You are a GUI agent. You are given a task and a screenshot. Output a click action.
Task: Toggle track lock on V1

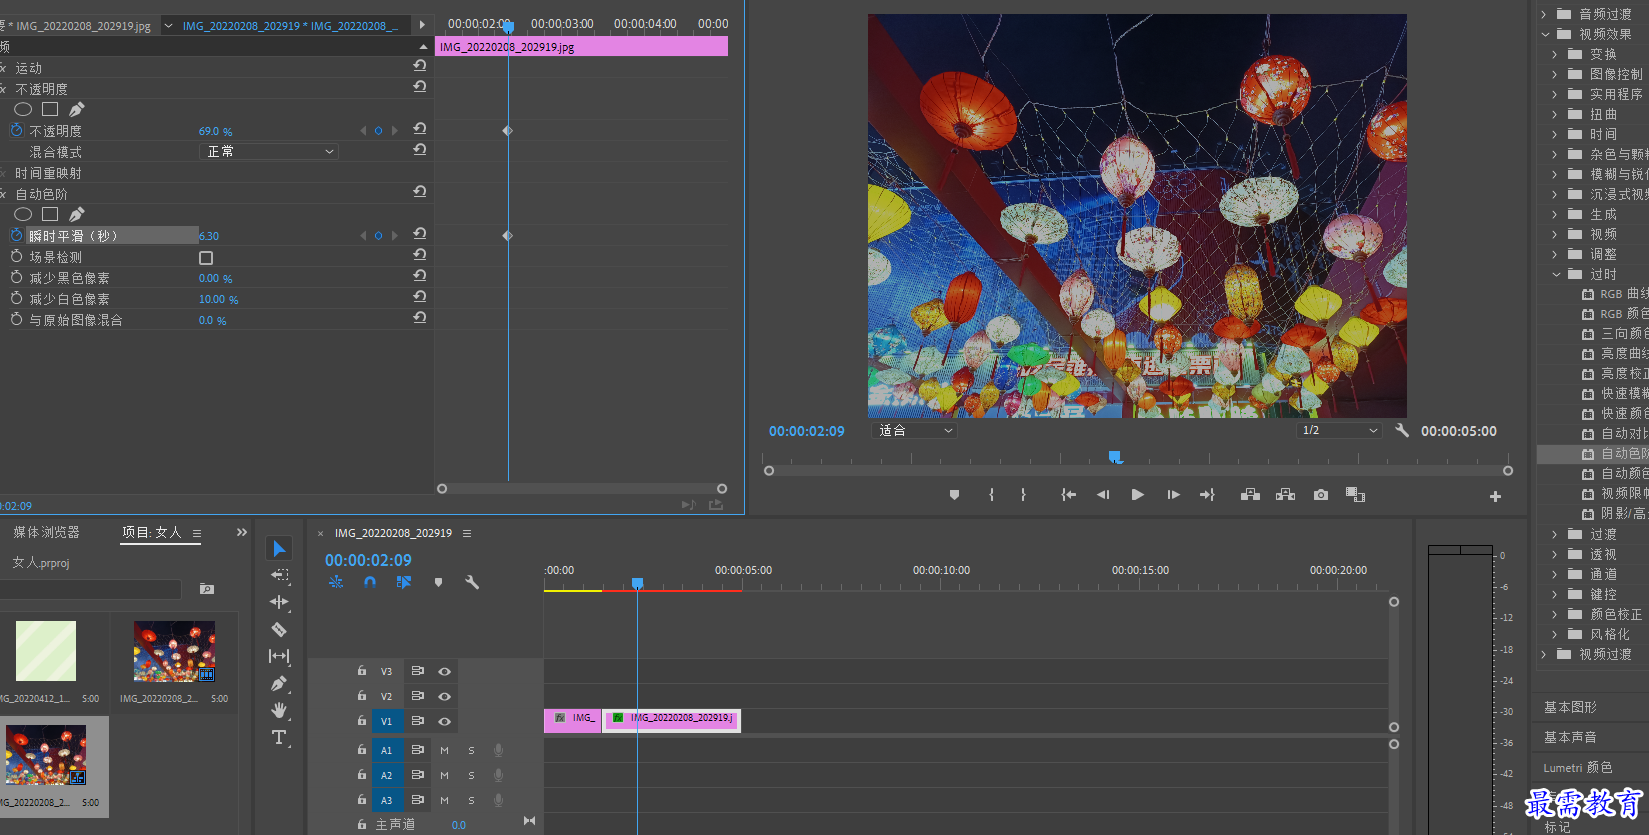[x=361, y=720]
